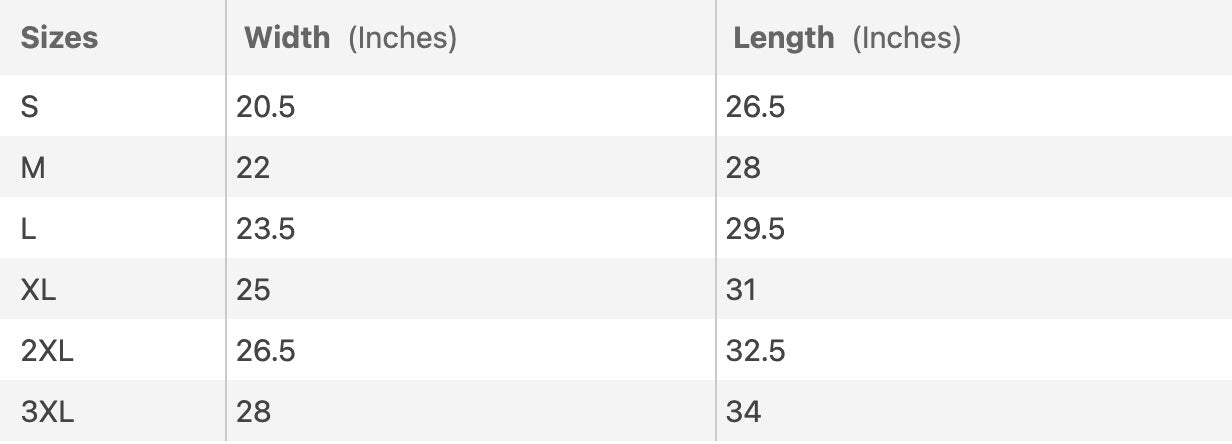This screenshot has height=444, width=1232.
Task: Click the 29.5 length value
Action: (x=755, y=229)
